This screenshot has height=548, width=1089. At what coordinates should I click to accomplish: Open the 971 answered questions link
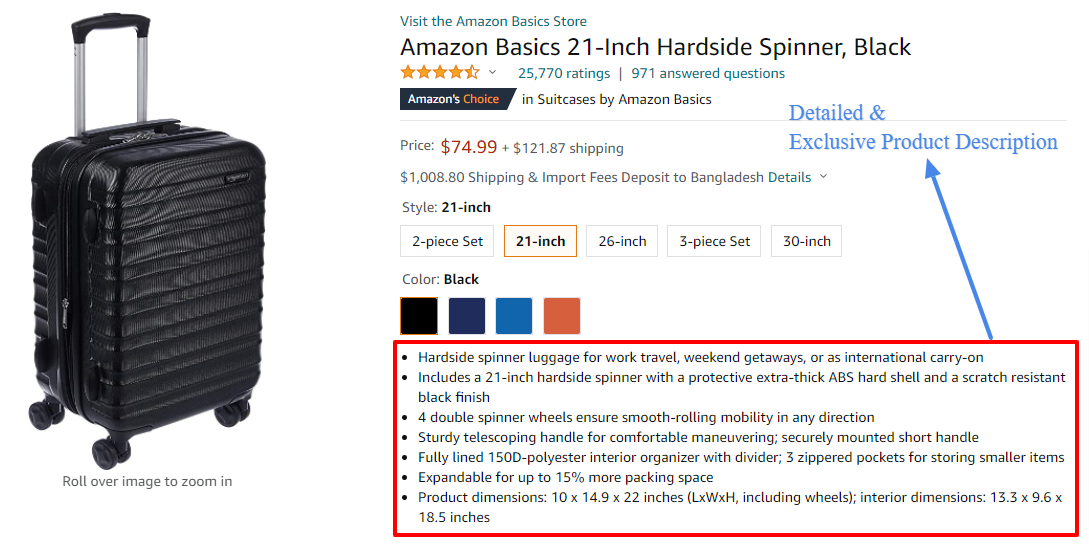pyautogui.click(x=708, y=73)
